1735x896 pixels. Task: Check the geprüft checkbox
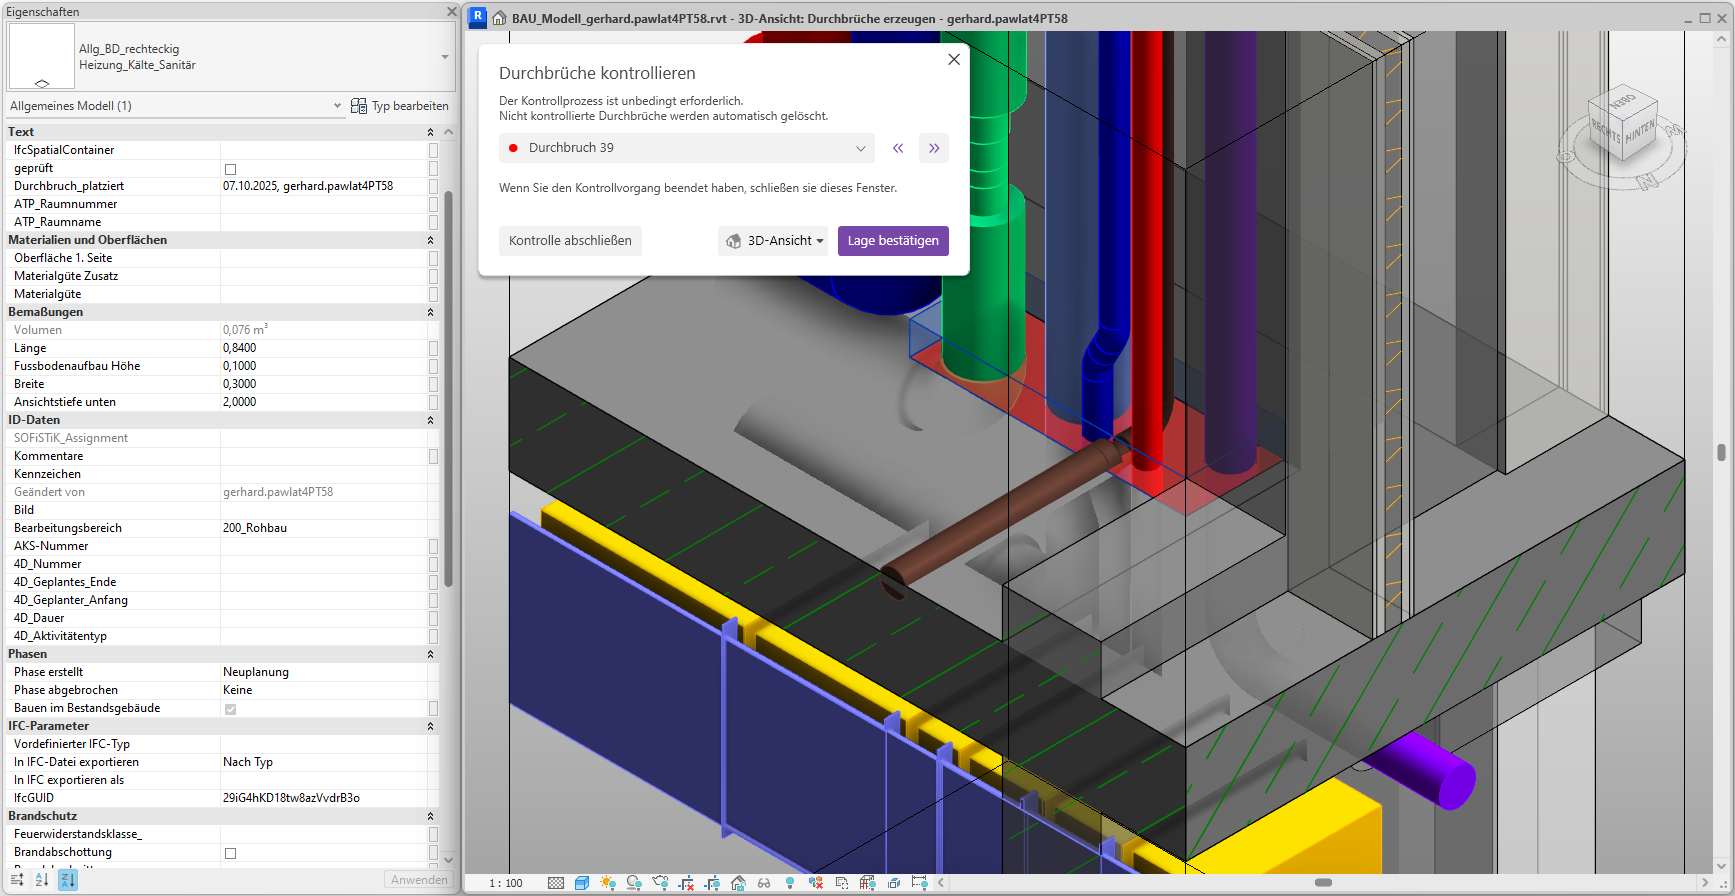point(230,169)
